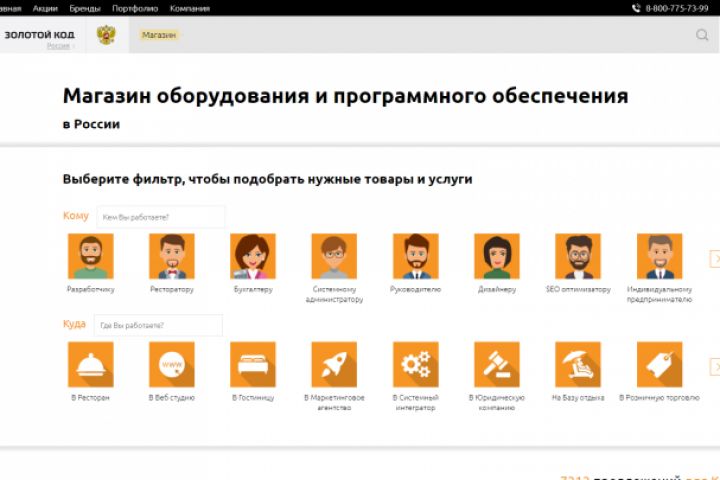The image size is (720, 480).
Task: Go to the Главная menu item
Action: tap(10, 8)
